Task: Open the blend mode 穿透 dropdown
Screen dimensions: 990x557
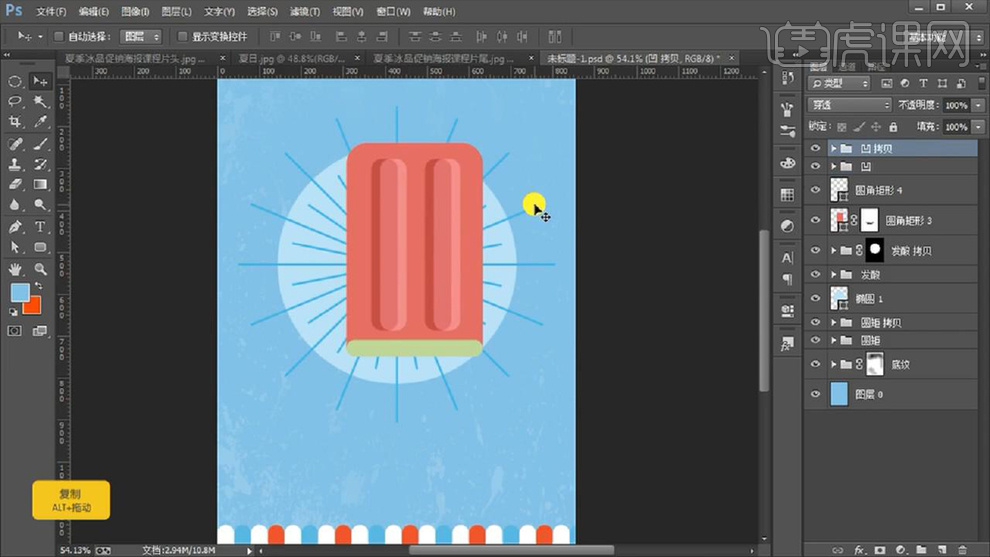Action: pyautogui.click(x=849, y=105)
